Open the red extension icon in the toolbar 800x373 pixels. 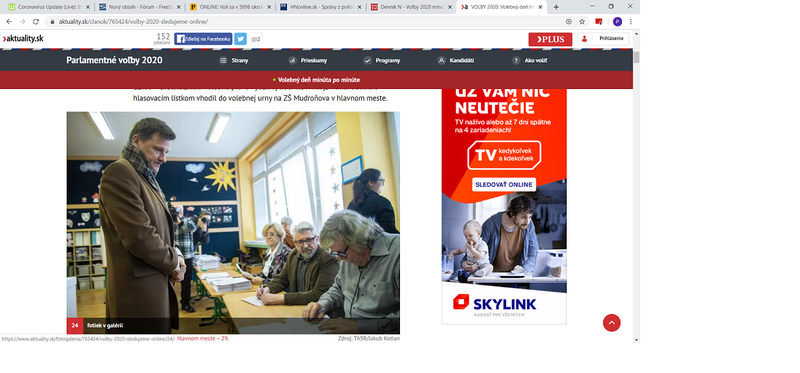pos(599,21)
